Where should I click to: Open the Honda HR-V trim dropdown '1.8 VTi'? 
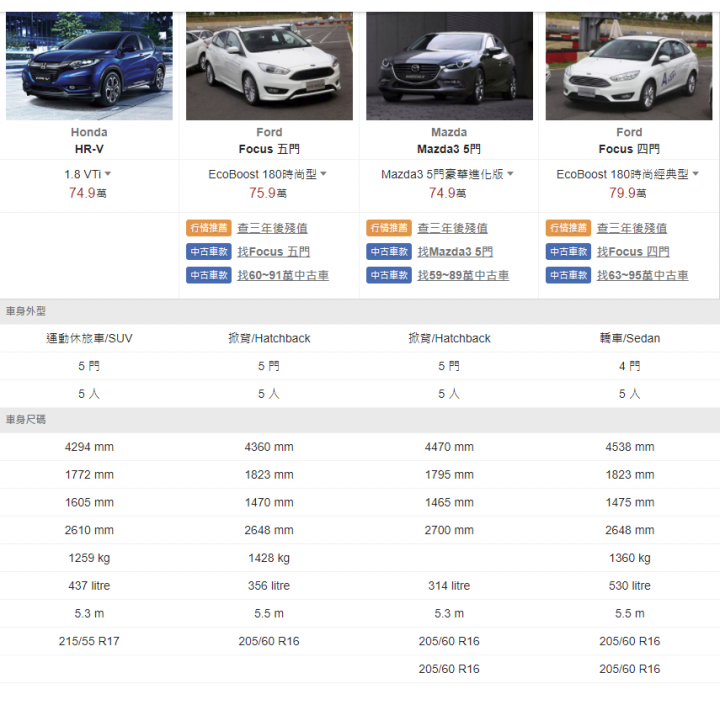coord(88,175)
